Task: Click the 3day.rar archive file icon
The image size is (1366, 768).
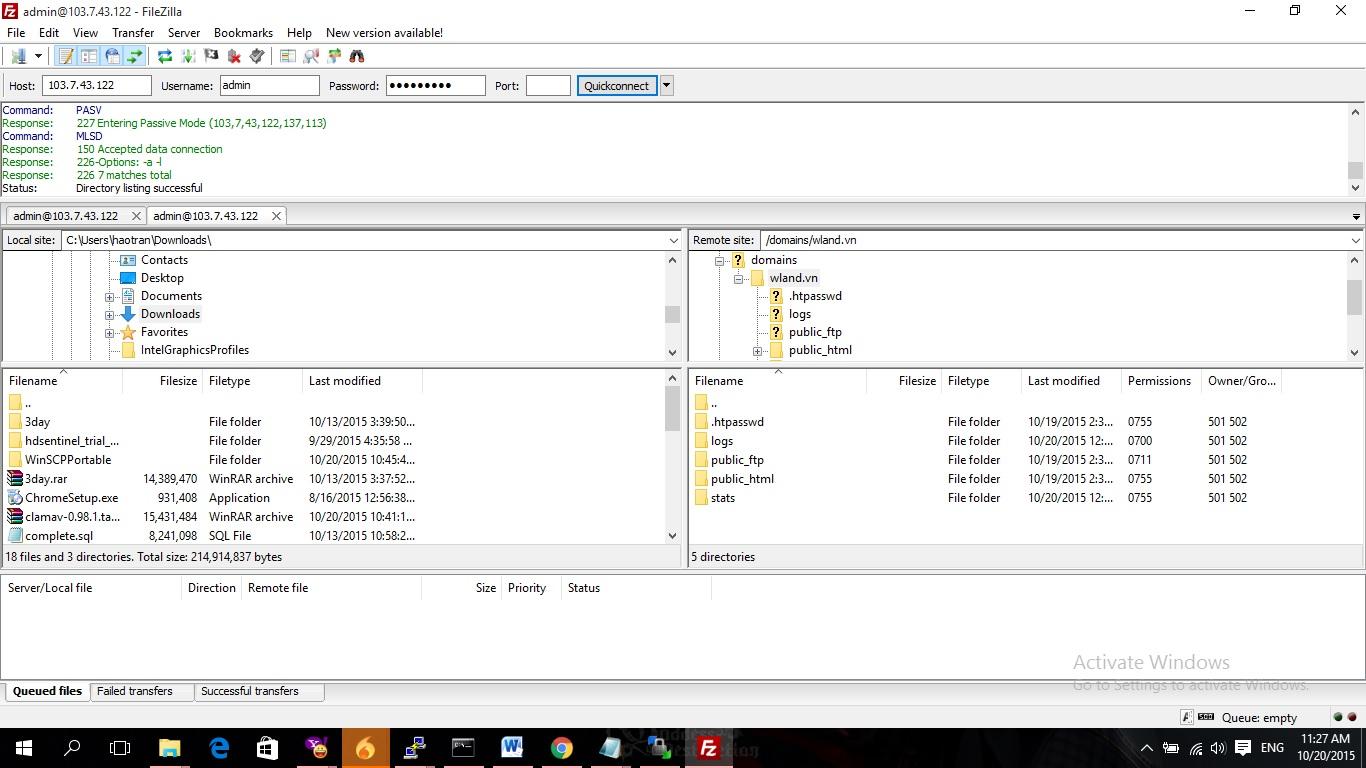Action: coord(15,479)
